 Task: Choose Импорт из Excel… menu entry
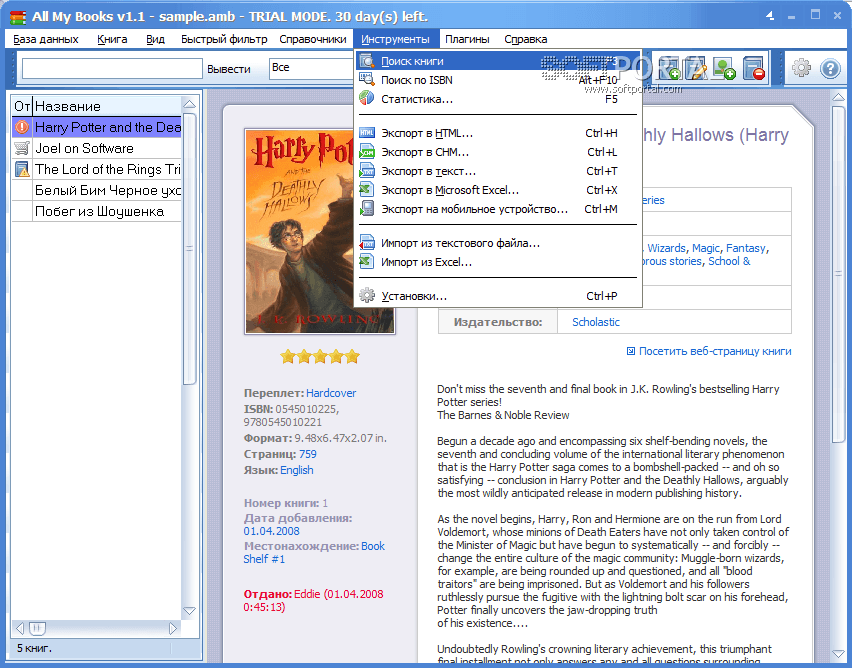(x=498, y=262)
